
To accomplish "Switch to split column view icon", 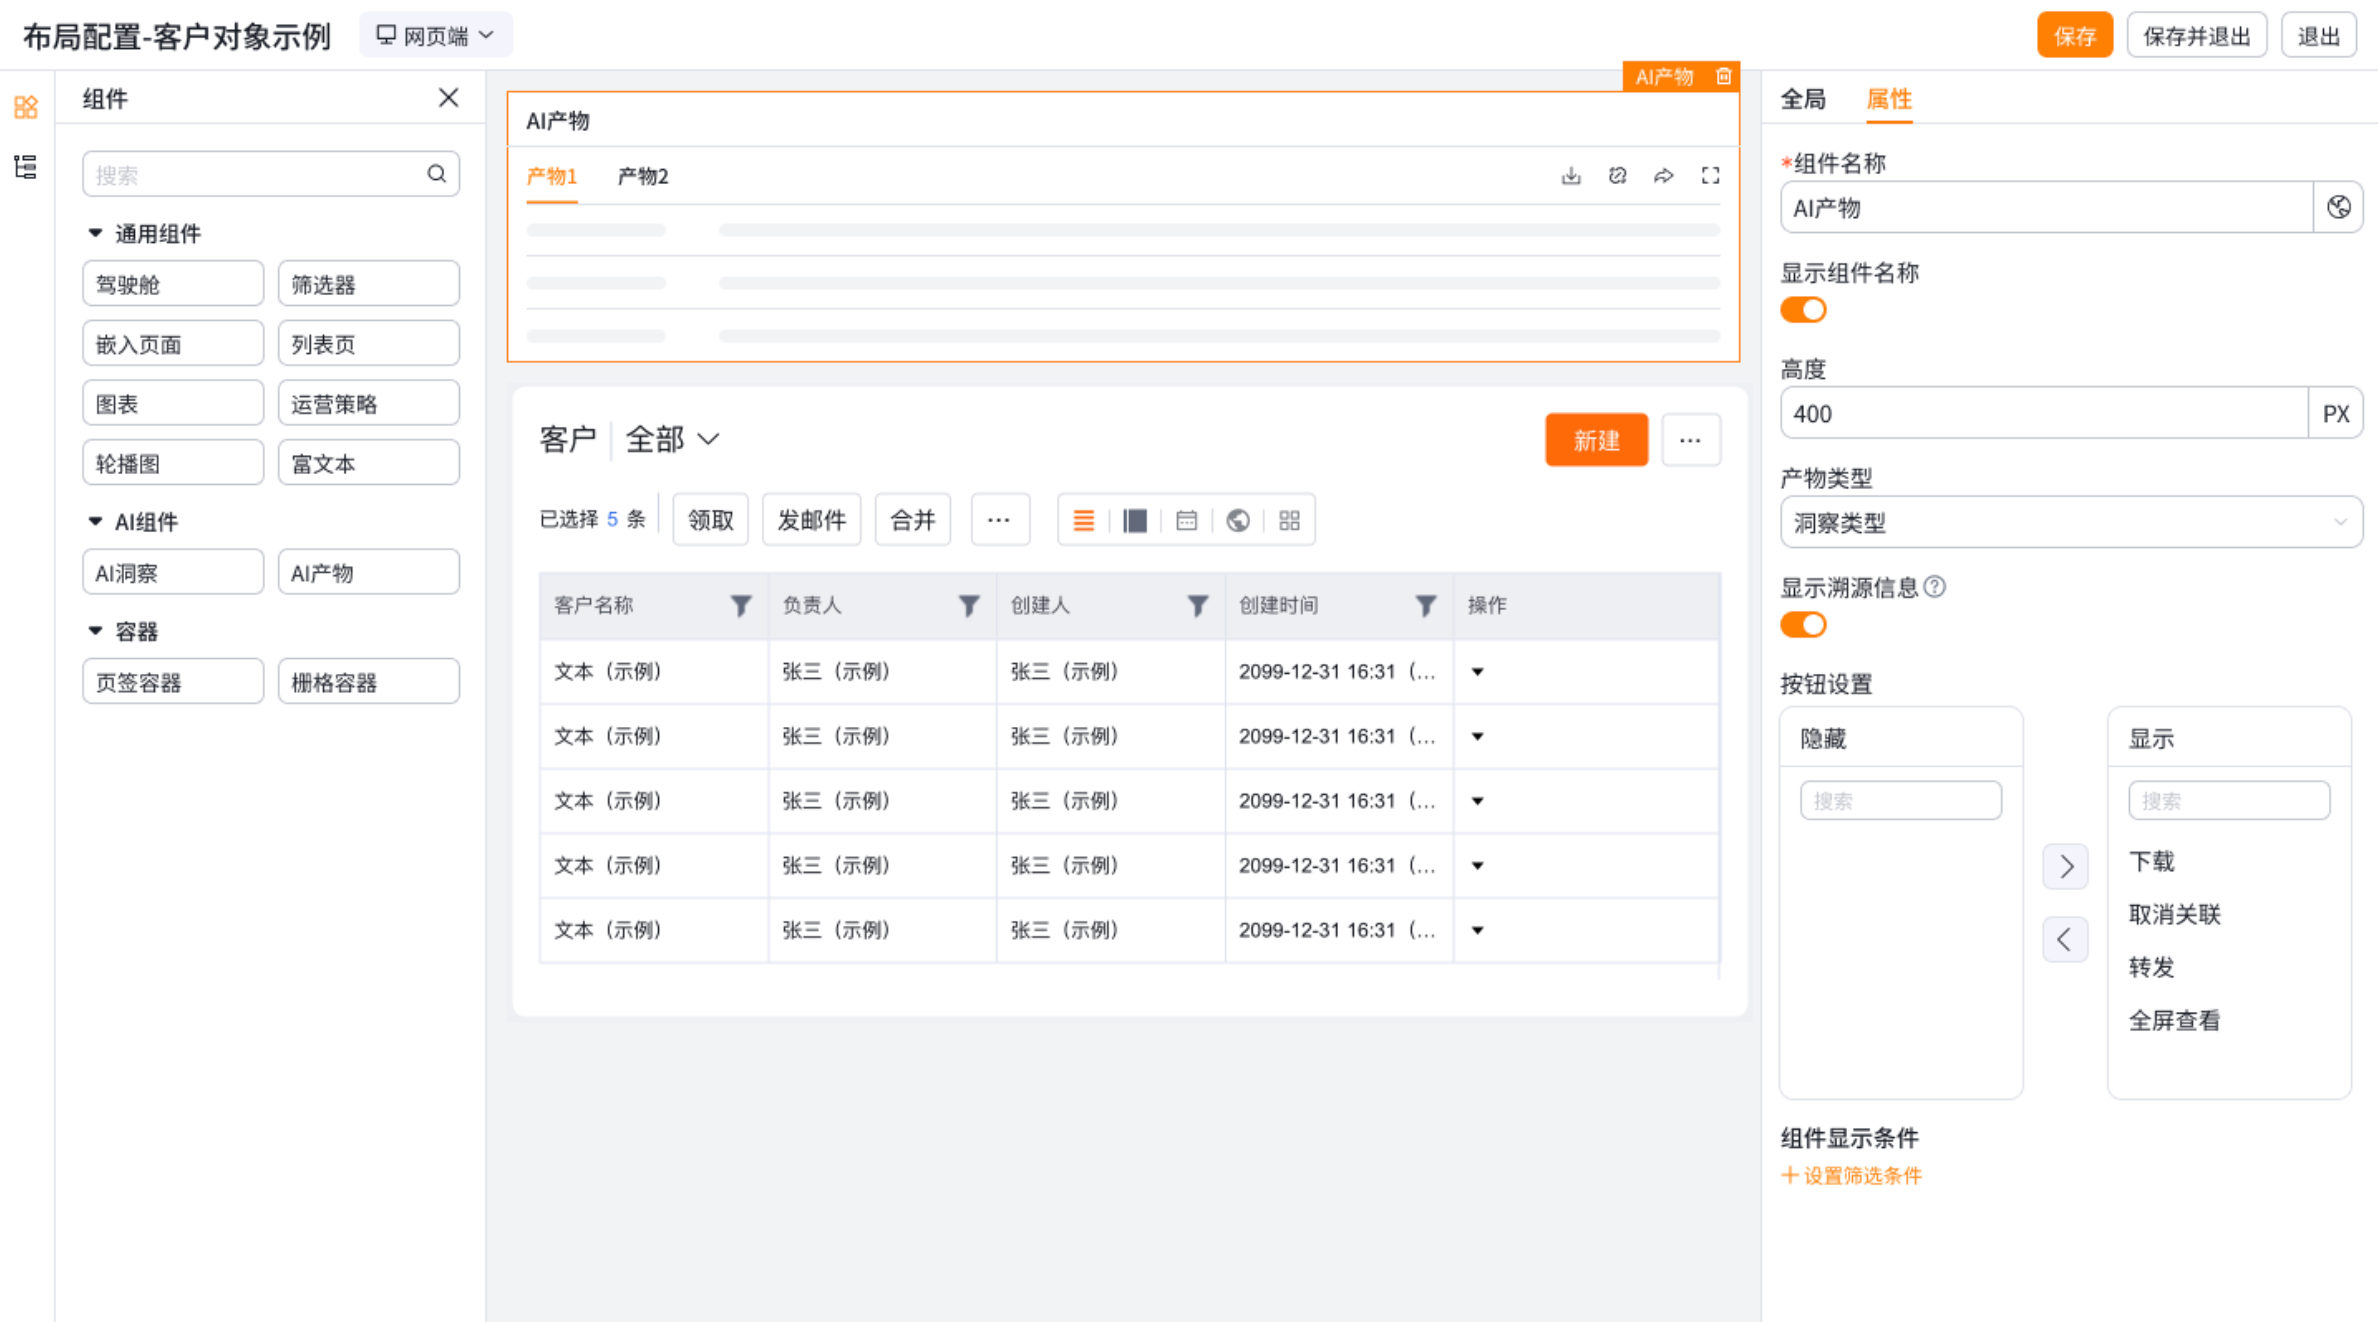I will [x=1135, y=520].
